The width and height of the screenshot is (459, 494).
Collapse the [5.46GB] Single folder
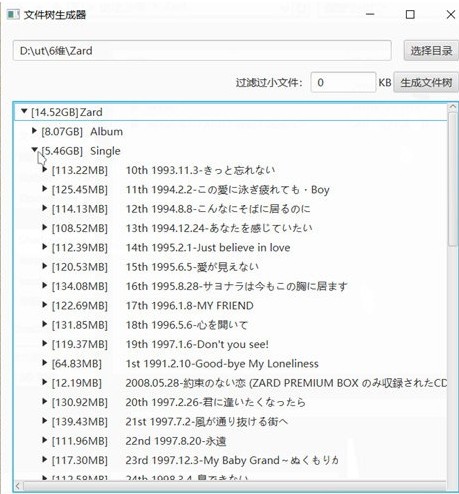[x=35, y=150]
